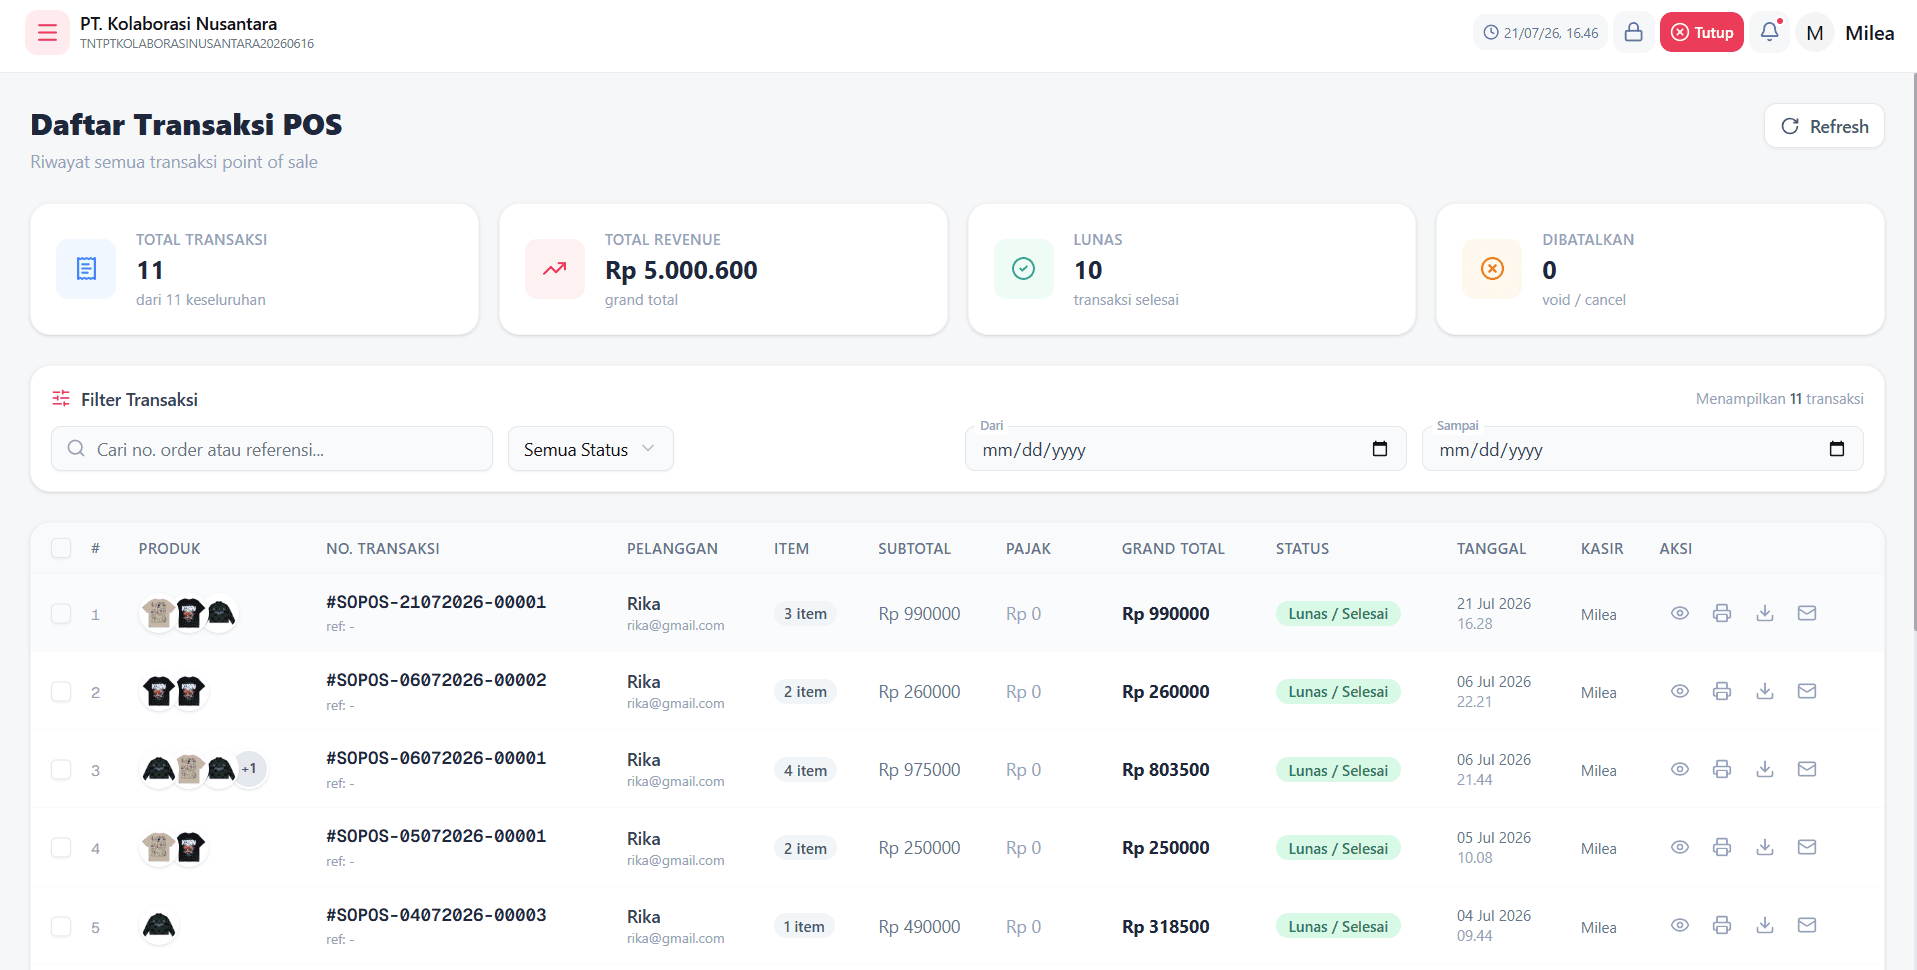Image resolution: width=1917 pixels, height=970 pixels.
Task: Click the Refresh button
Action: coord(1824,126)
